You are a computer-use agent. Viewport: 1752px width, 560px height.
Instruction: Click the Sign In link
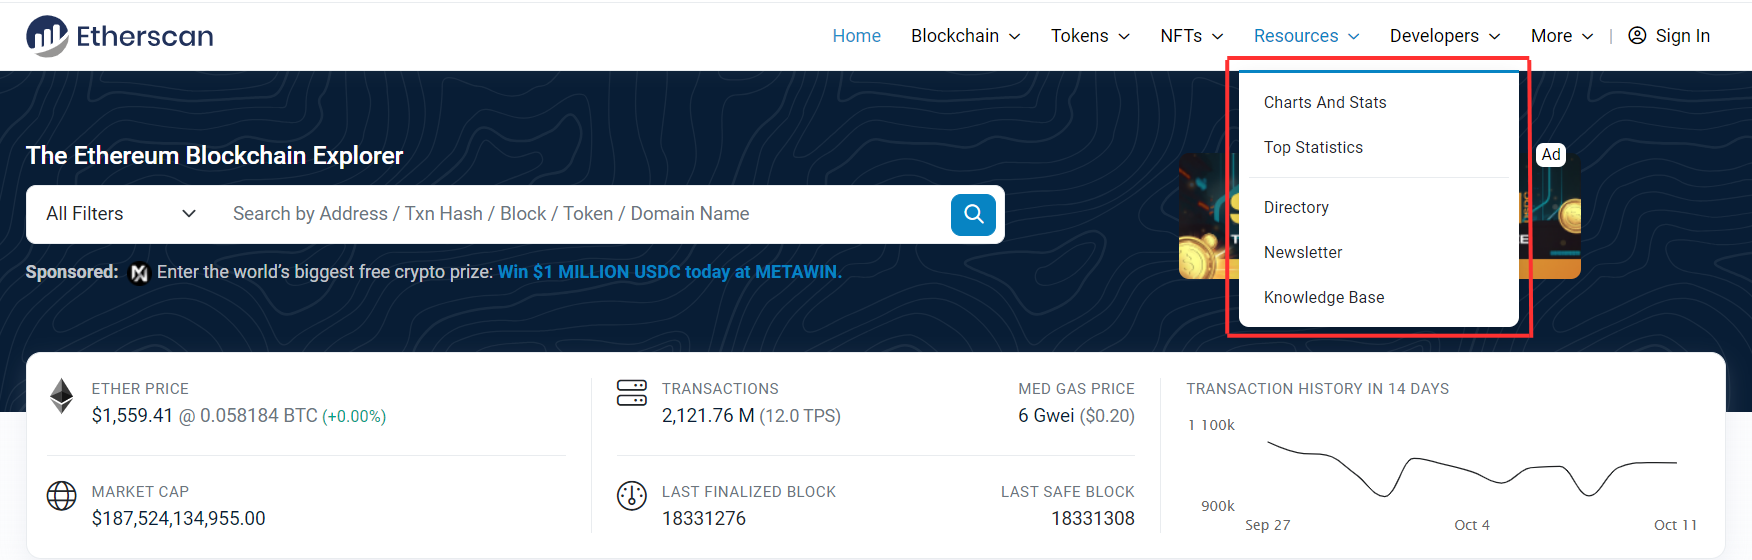[1682, 36]
